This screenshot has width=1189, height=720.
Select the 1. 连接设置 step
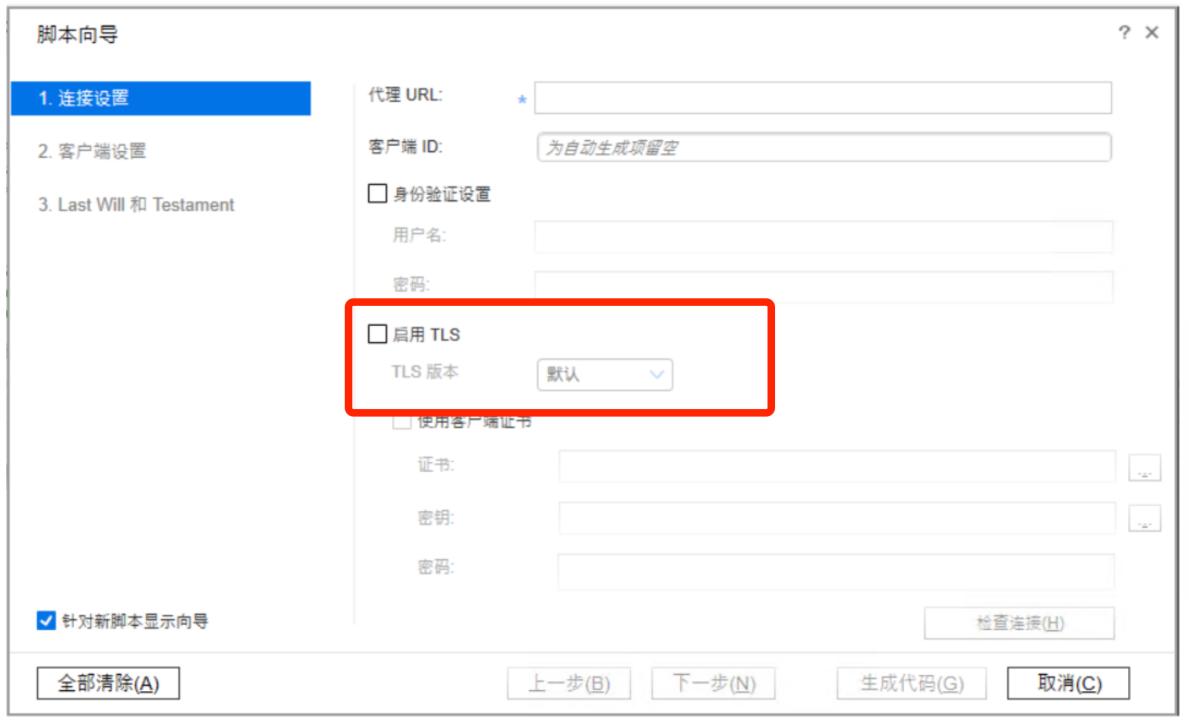[x=161, y=98]
